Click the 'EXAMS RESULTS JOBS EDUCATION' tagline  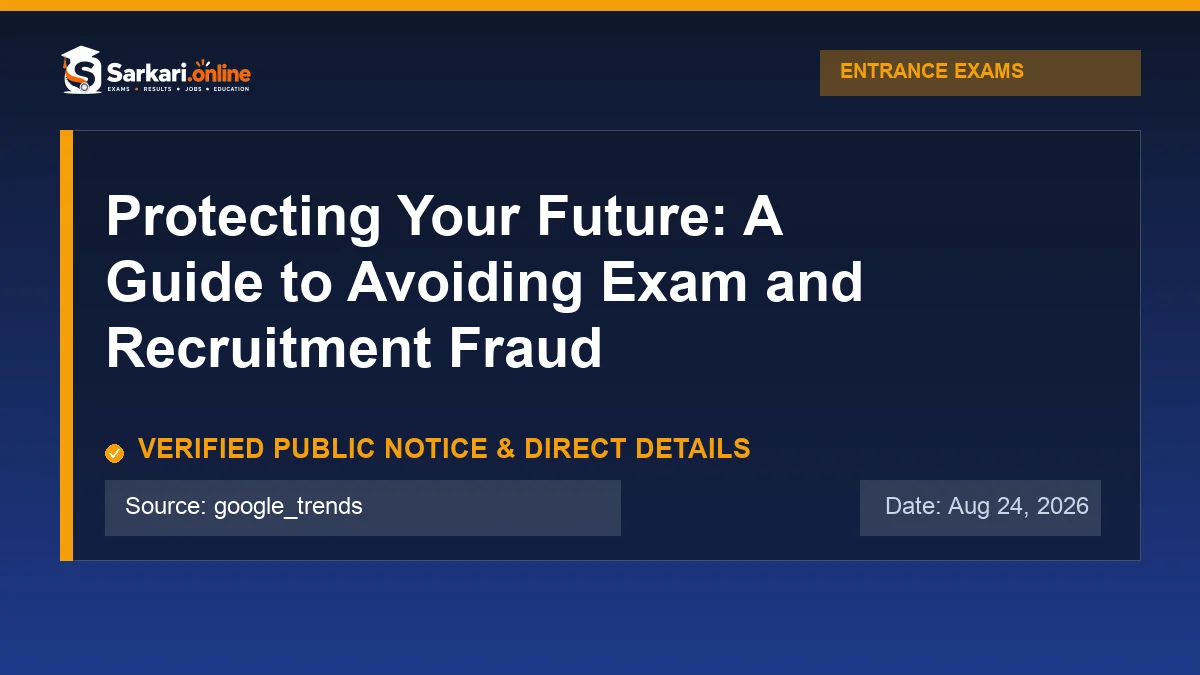(x=178, y=90)
